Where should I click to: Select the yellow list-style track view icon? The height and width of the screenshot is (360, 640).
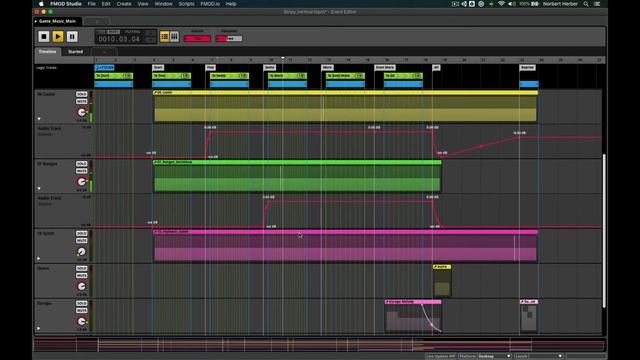coord(164,37)
